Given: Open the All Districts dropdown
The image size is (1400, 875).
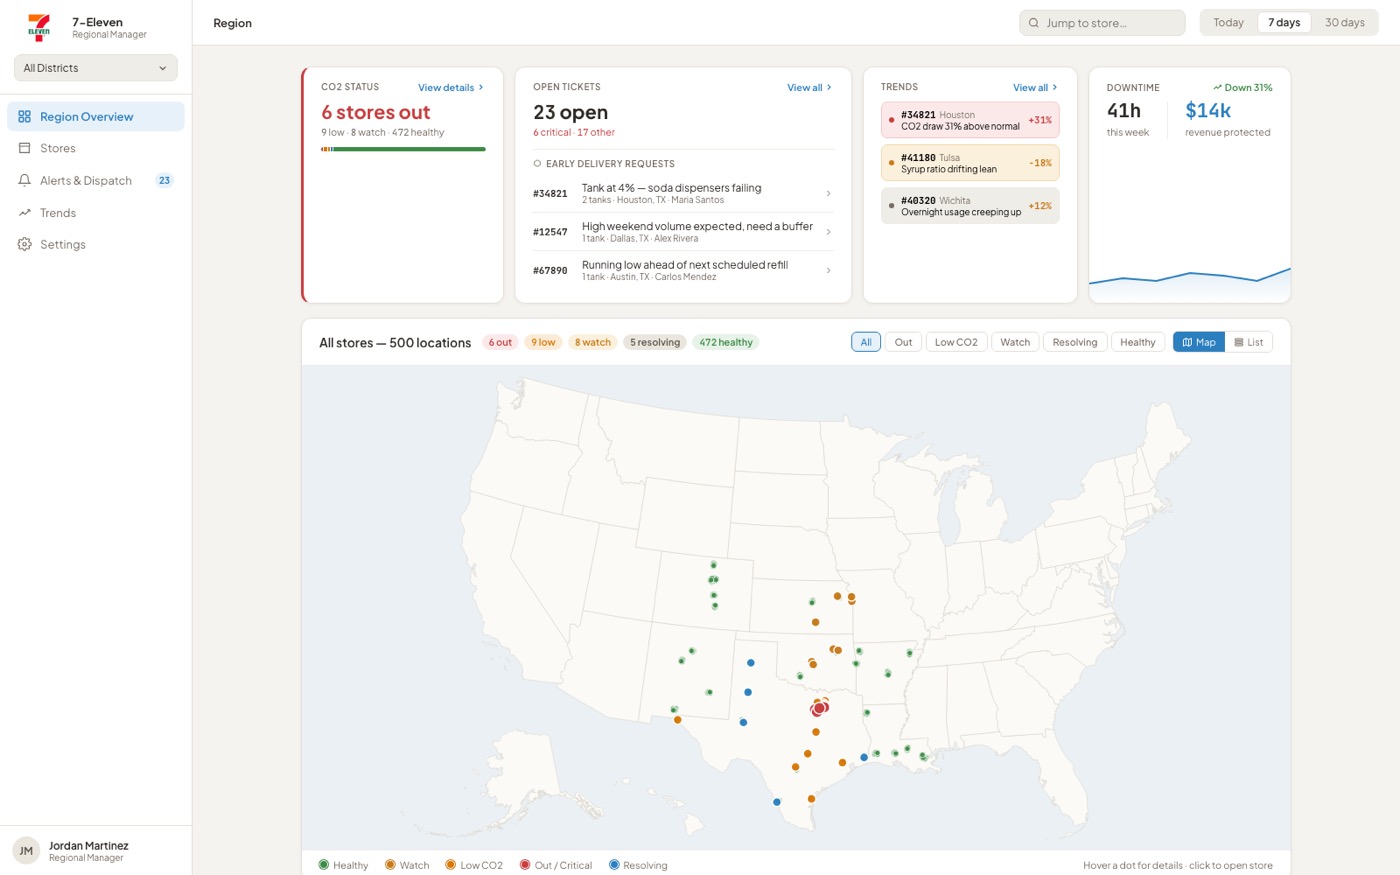Looking at the screenshot, I should point(96,68).
